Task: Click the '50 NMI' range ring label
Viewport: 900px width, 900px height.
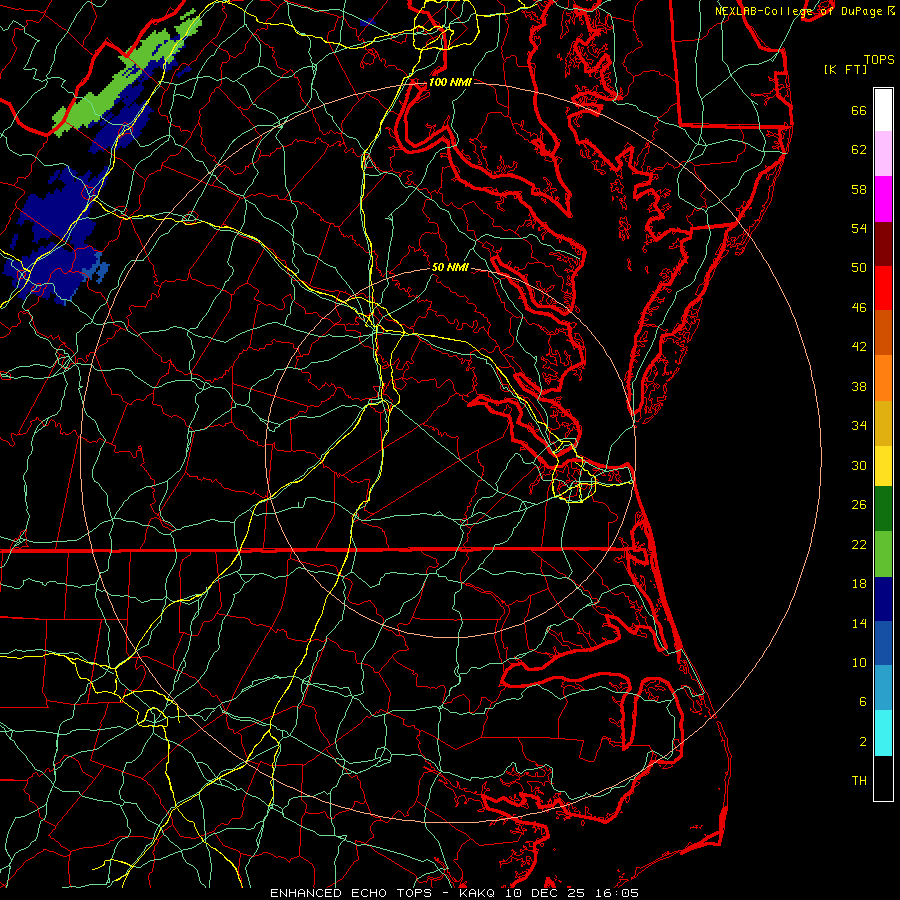Action: (450, 267)
